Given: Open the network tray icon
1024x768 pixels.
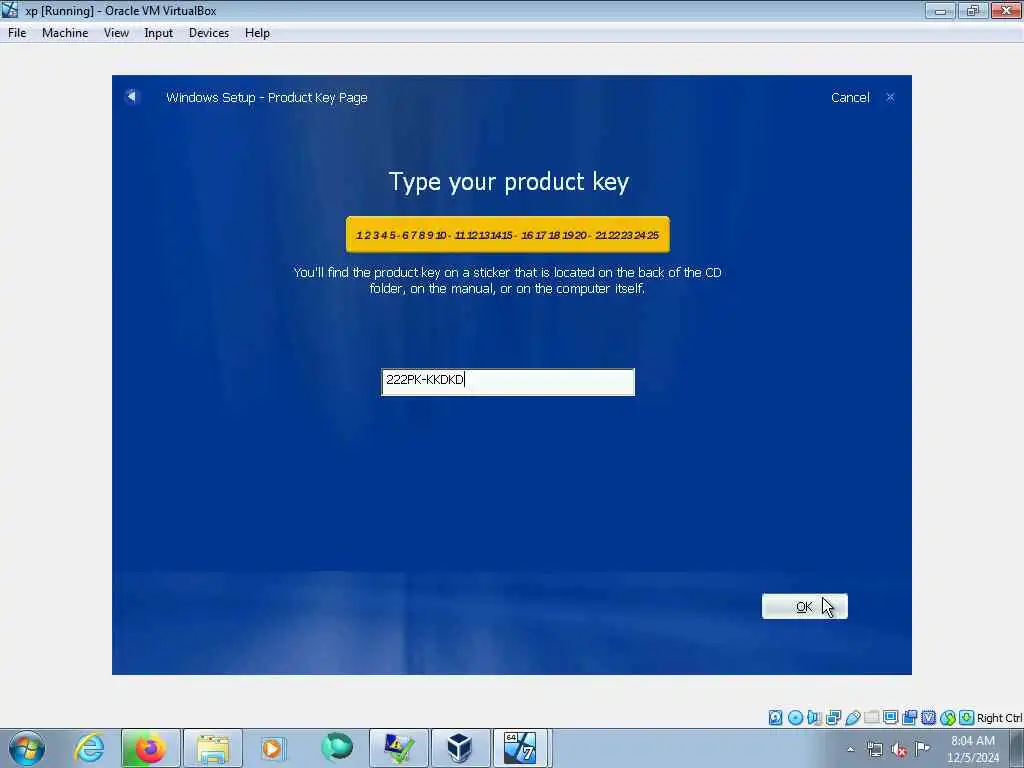Looking at the screenshot, I should (874, 750).
